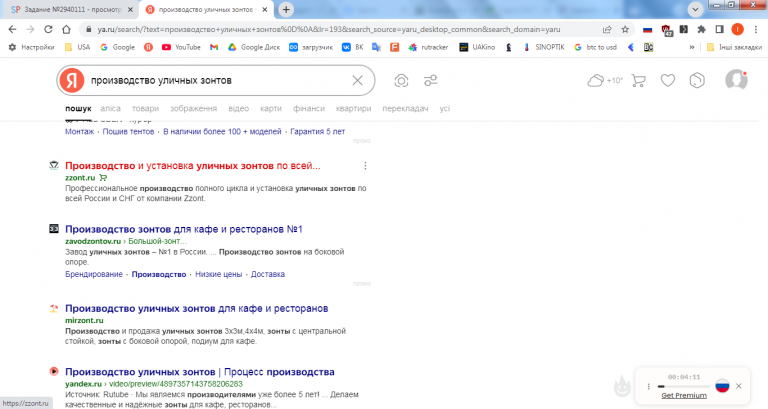Open the tab search dropdown arrow
The width and height of the screenshot is (768, 409).
coord(695,9)
